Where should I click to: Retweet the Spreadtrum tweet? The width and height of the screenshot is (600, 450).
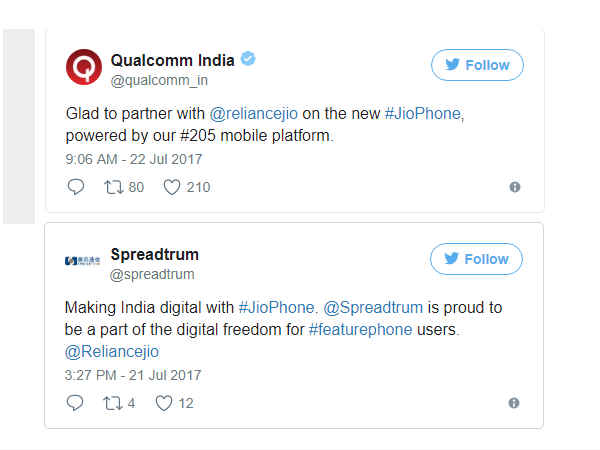[113, 403]
